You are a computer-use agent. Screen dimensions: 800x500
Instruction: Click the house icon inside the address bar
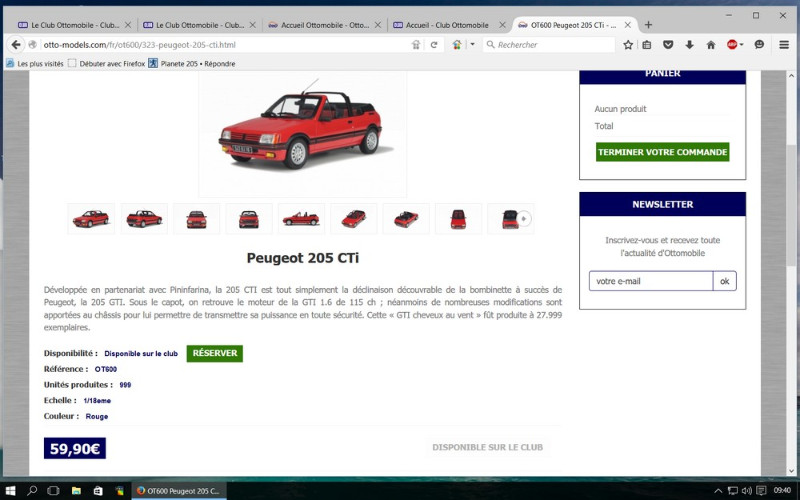click(x=416, y=45)
